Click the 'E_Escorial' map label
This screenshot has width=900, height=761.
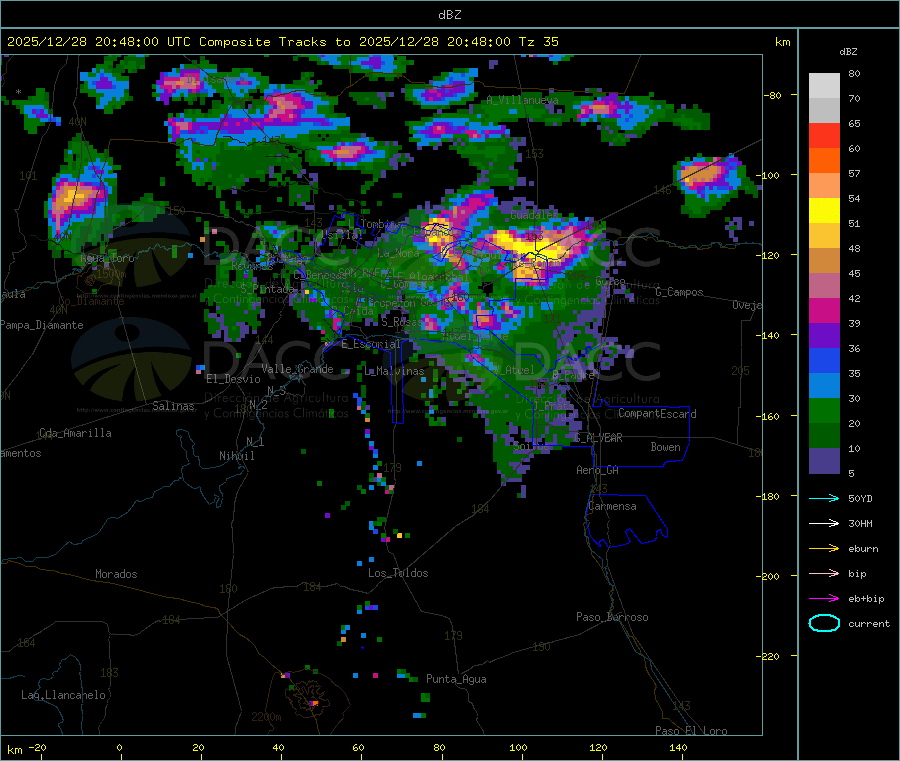(371, 344)
